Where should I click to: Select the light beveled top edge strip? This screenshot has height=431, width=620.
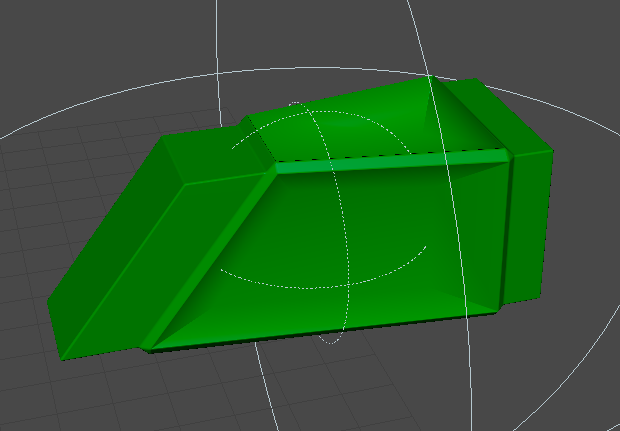point(390,161)
